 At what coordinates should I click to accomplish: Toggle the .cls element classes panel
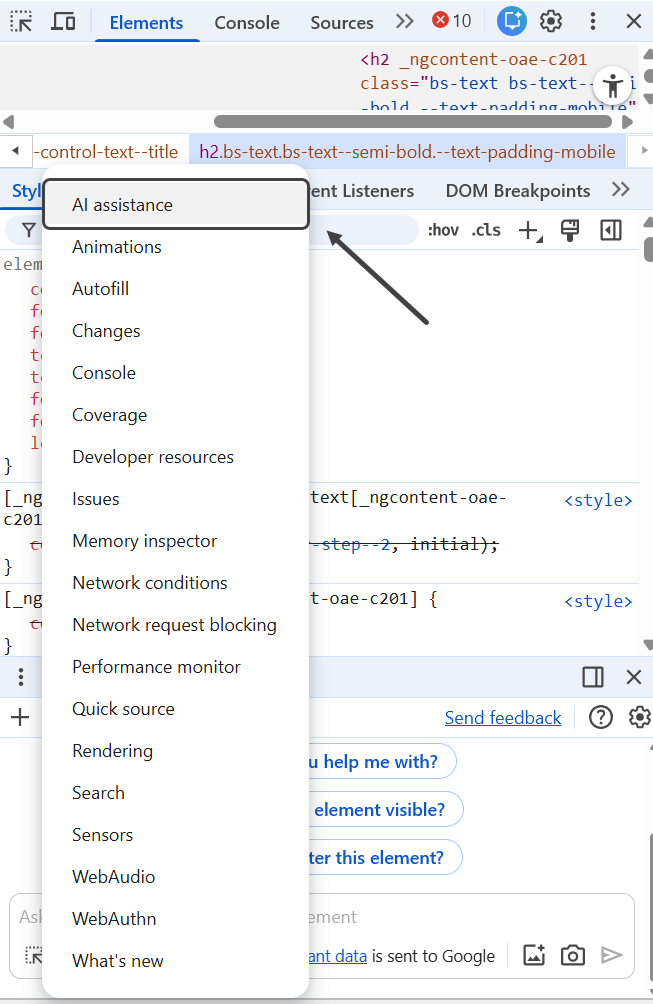tap(486, 231)
